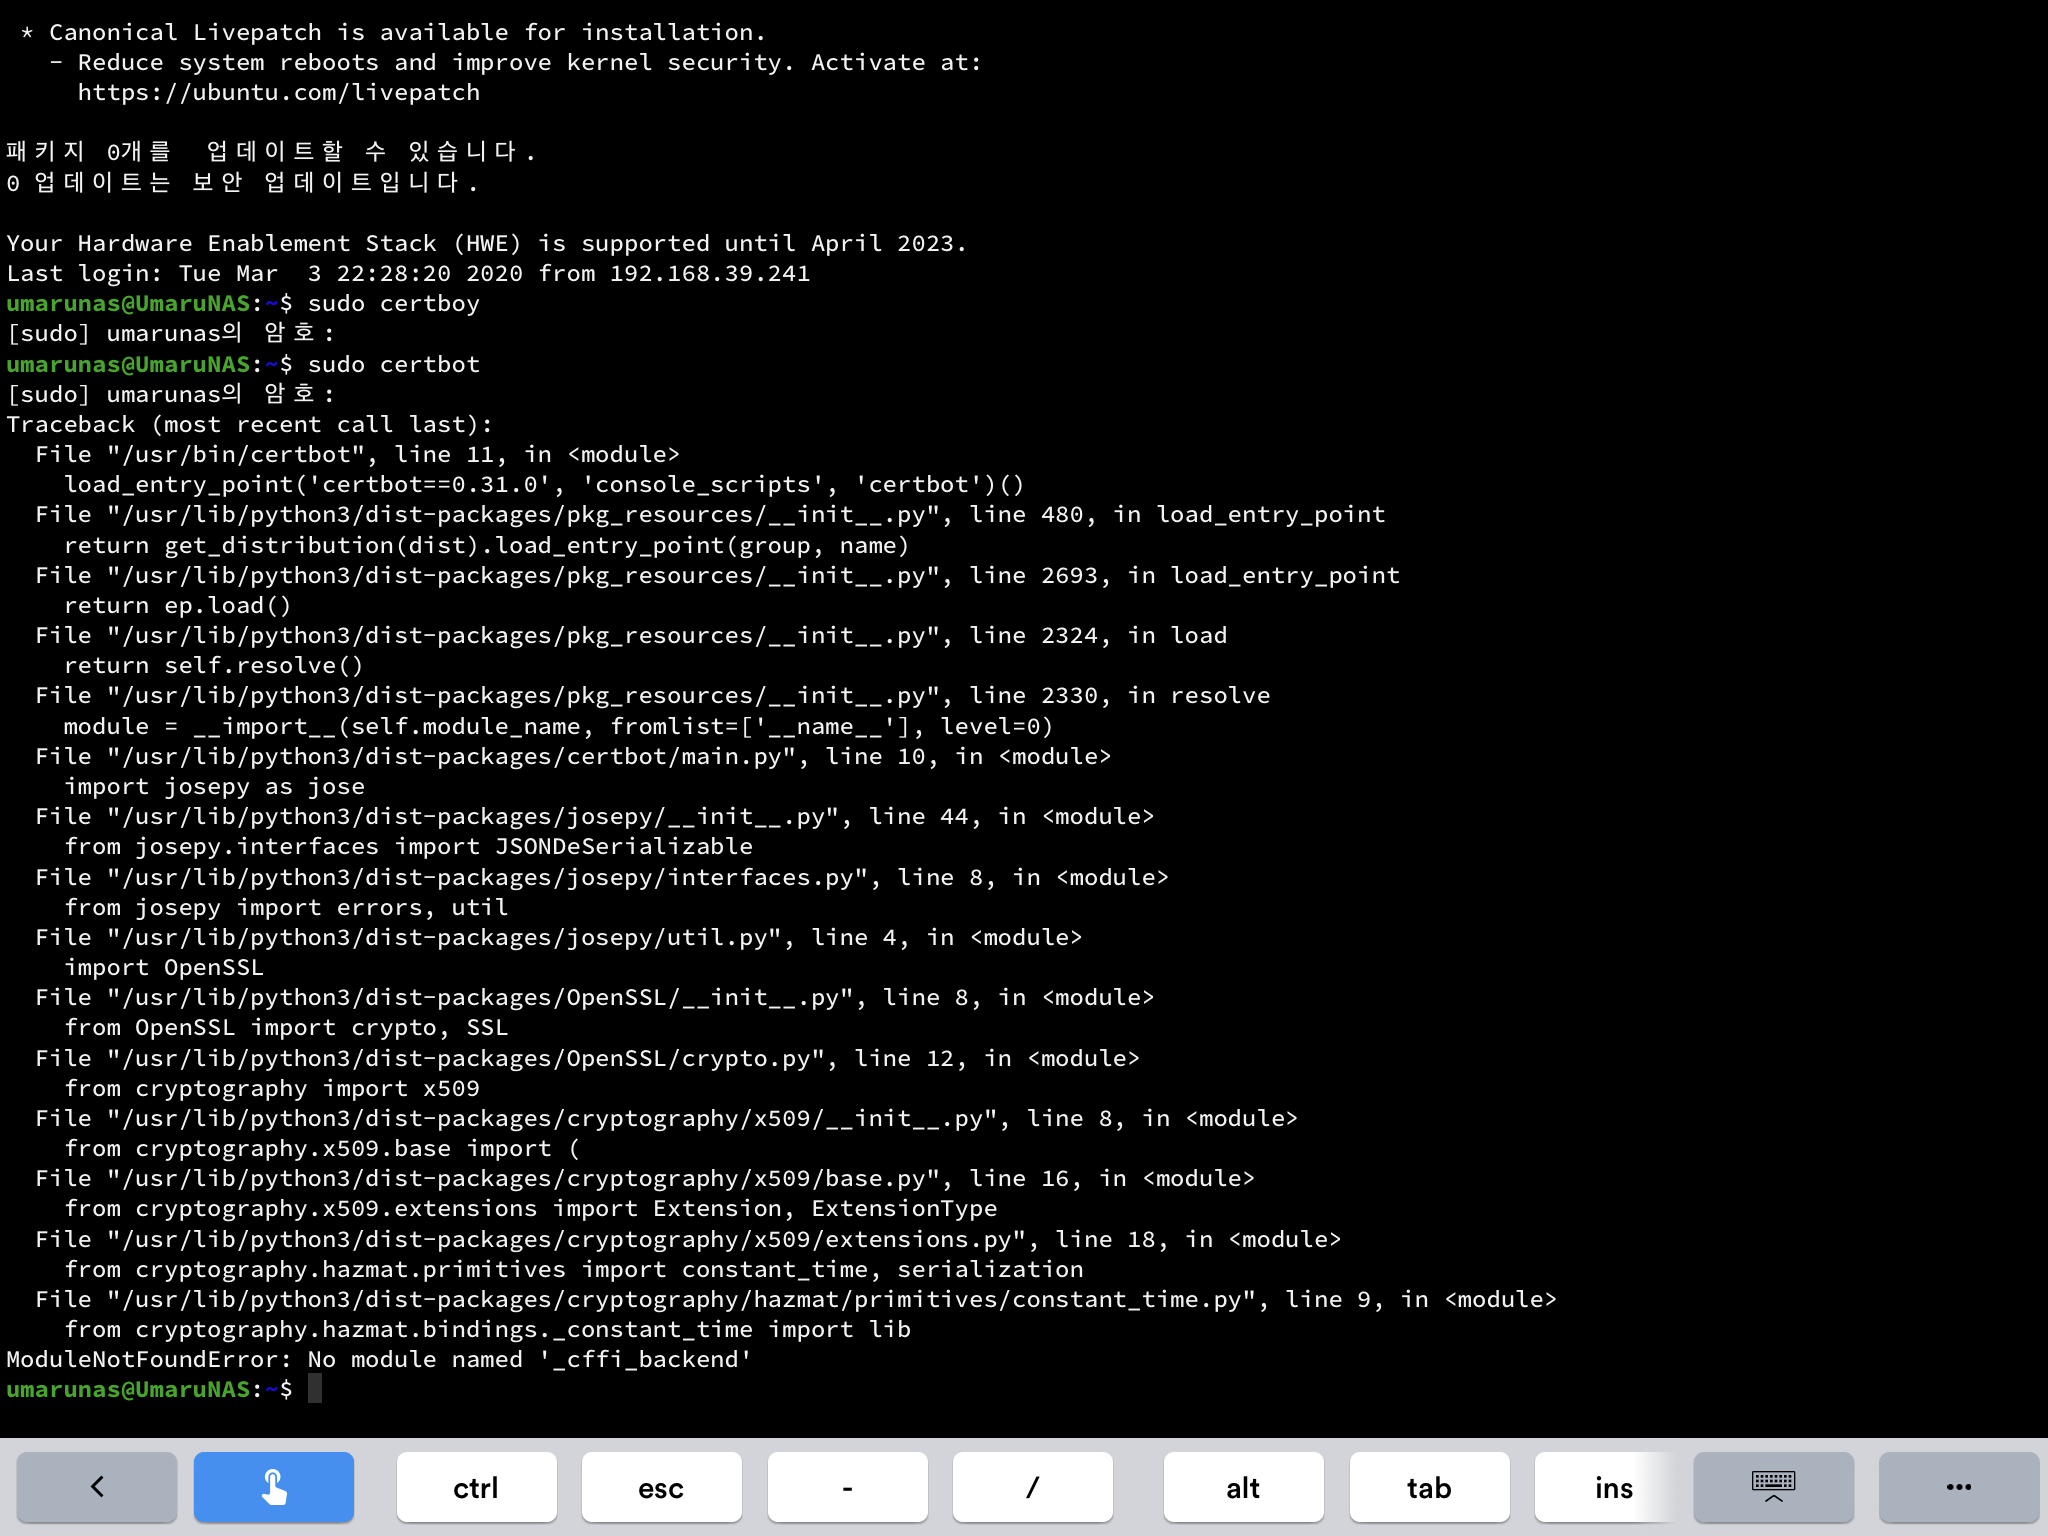2048x1536 pixels.
Task: Tap the hyphen key
Action: coord(847,1487)
